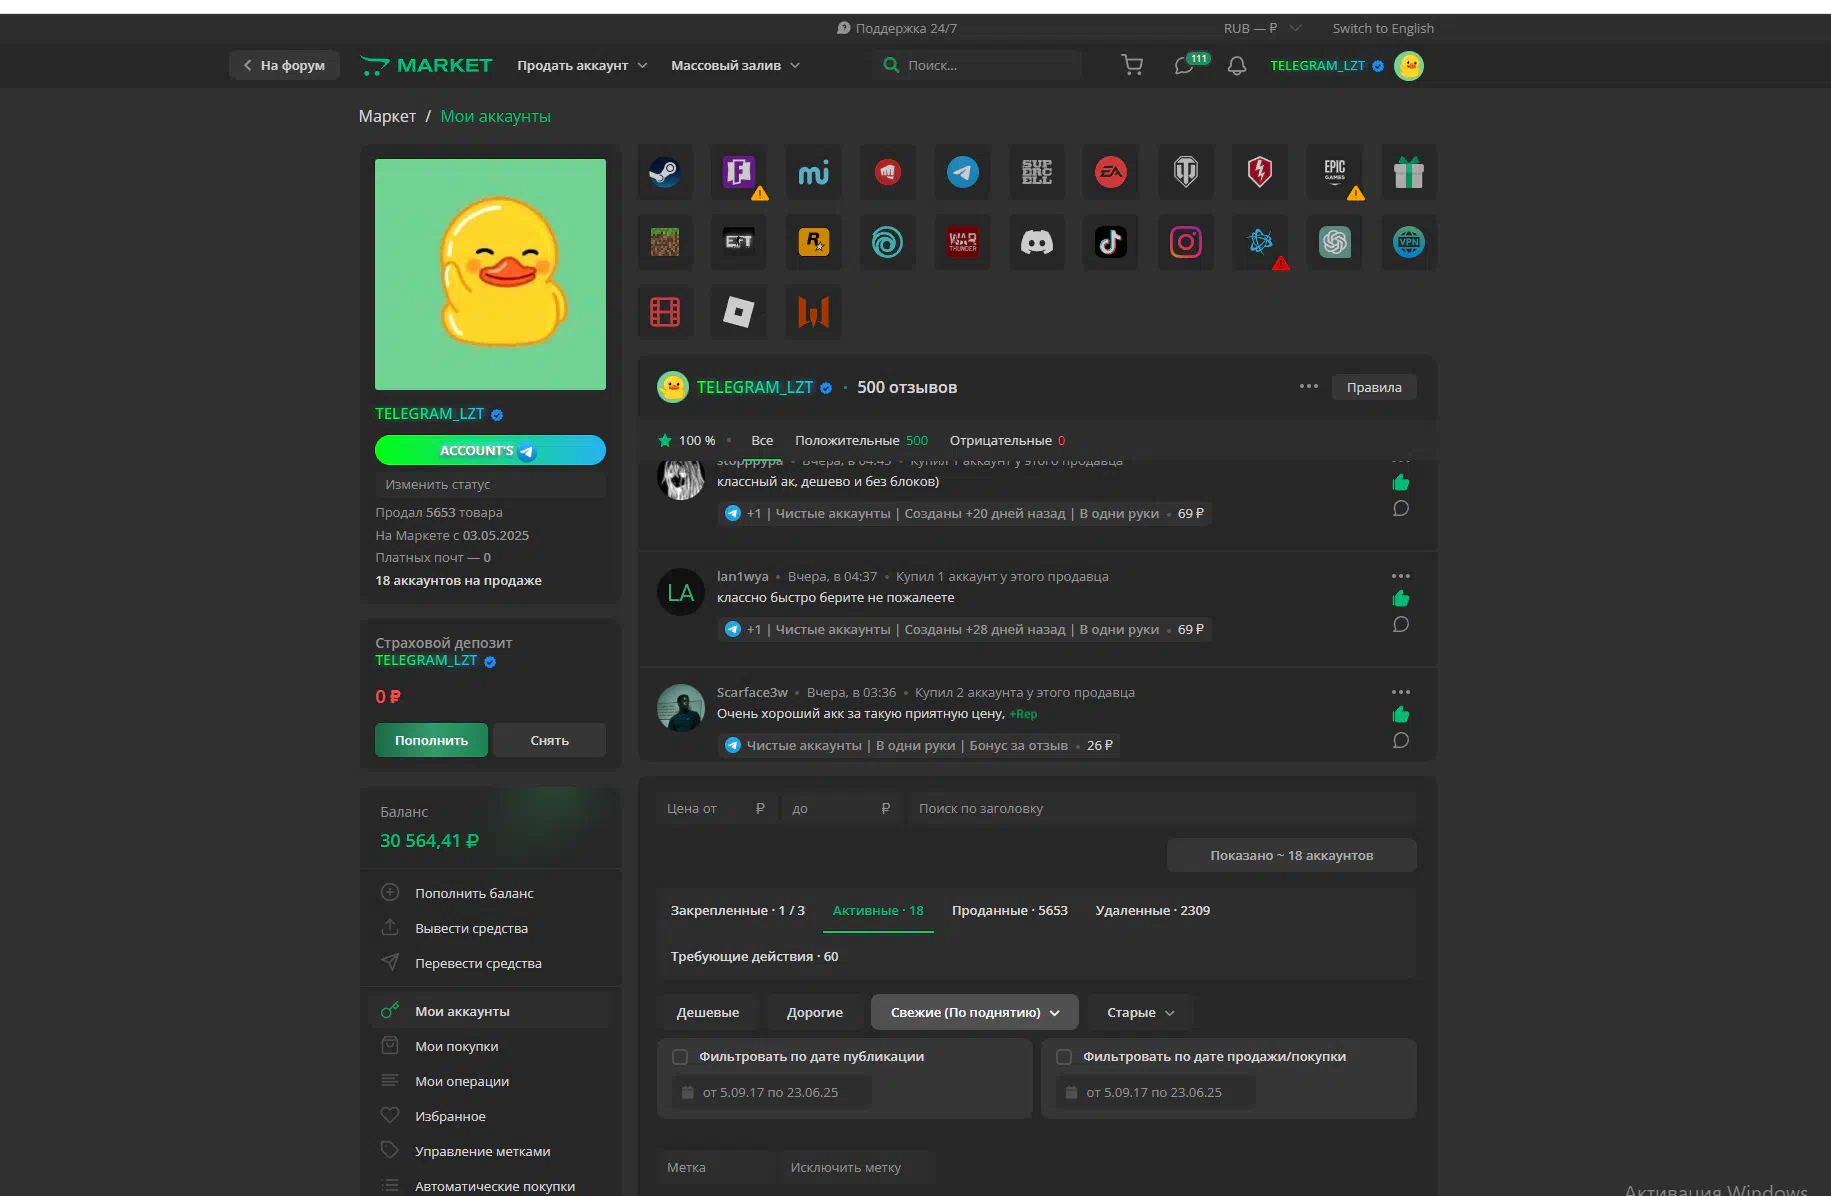Open the Rockstar Social Club category icon
This screenshot has height=1196, width=1831.
tap(814, 242)
